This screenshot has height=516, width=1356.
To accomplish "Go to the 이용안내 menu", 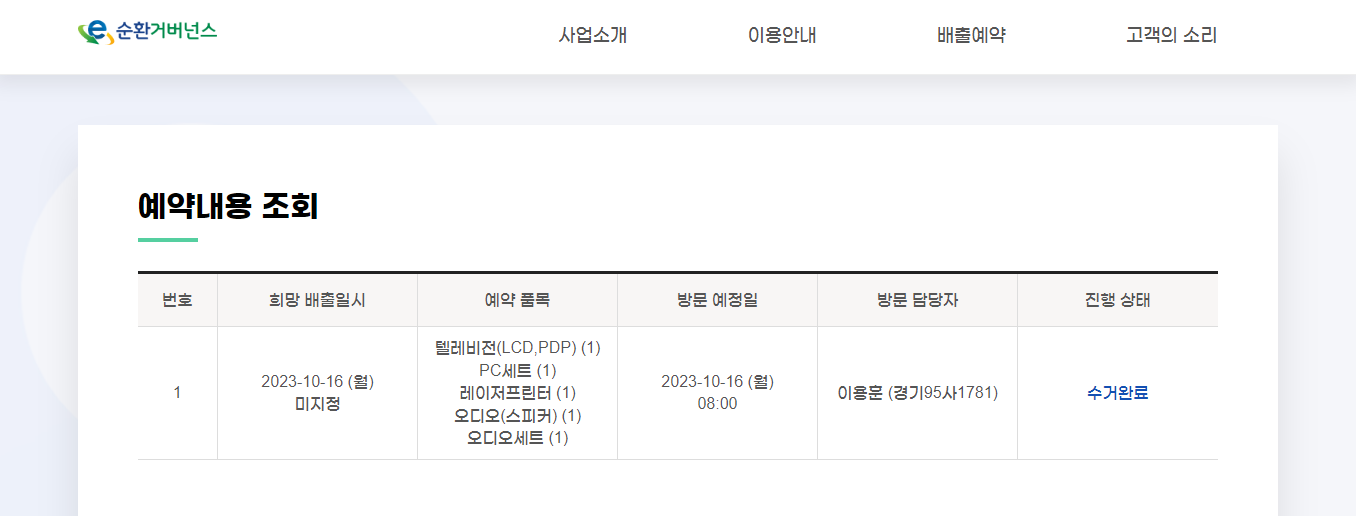I will (782, 36).
